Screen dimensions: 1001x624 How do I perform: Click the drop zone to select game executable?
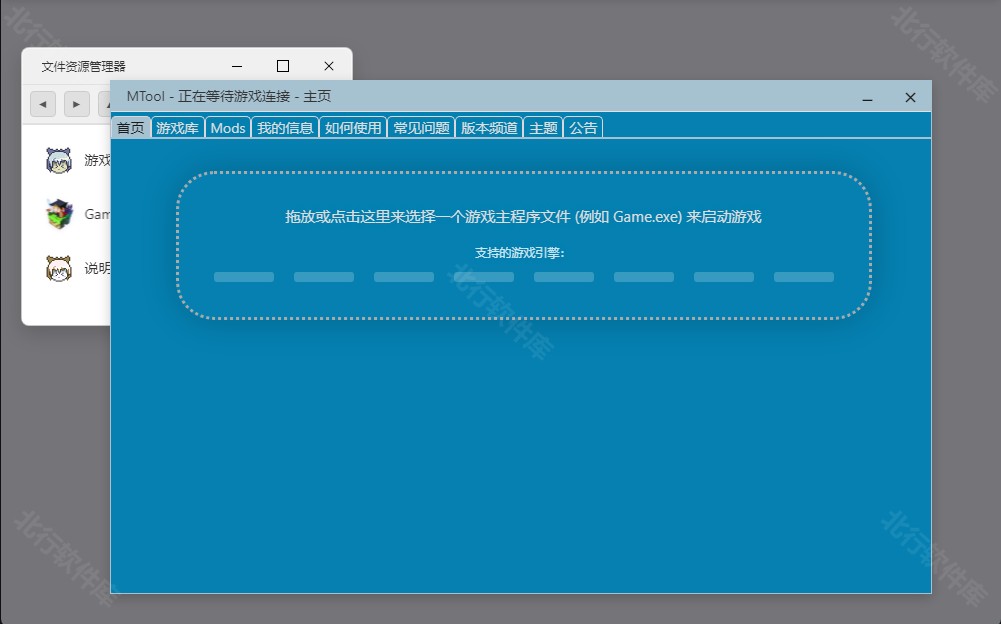pos(523,217)
